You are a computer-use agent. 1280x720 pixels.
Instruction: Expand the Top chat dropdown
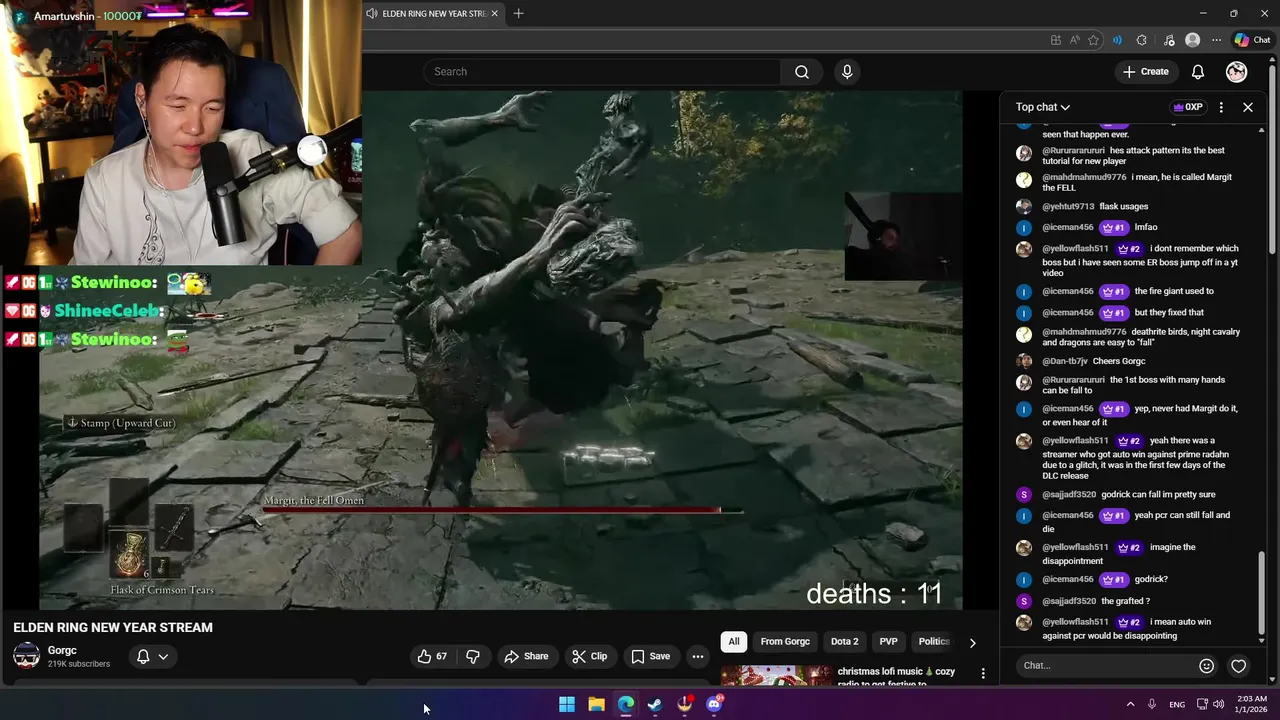1043,107
